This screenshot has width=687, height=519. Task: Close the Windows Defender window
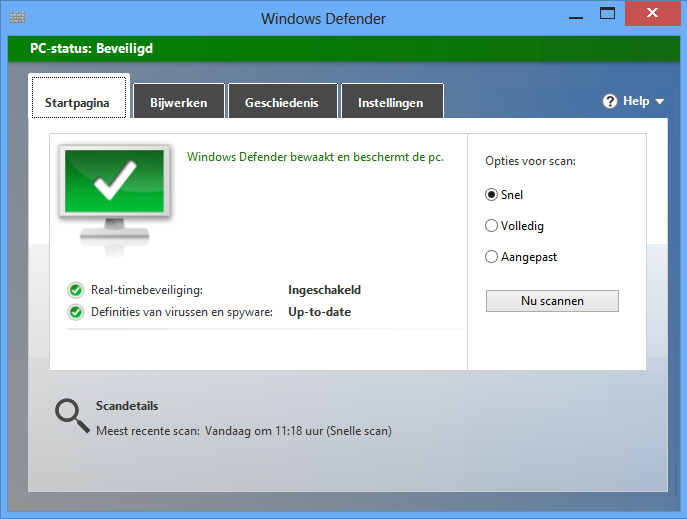pos(652,14)
